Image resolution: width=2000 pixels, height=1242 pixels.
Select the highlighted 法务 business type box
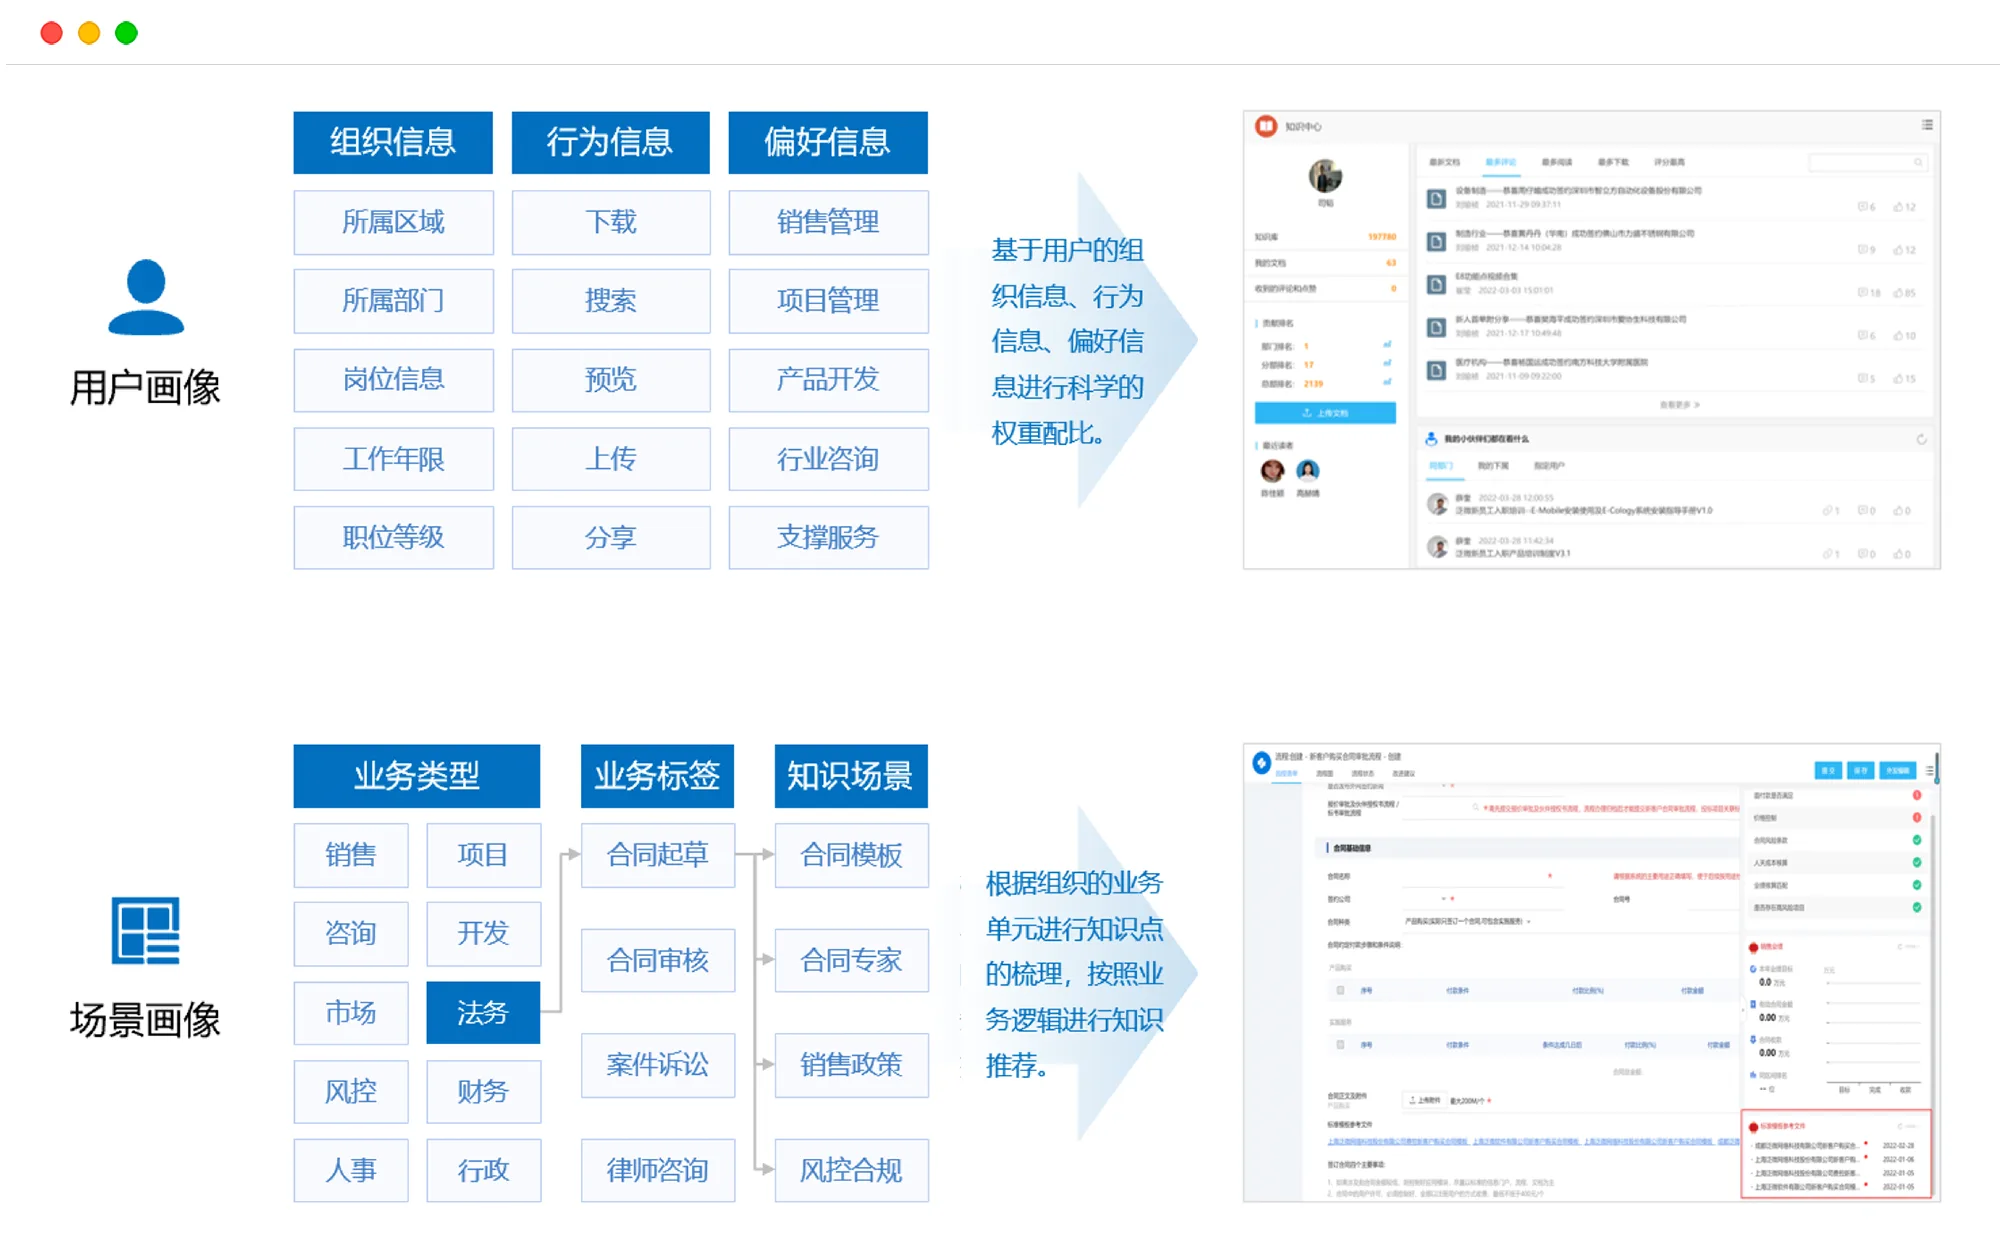pyautogui.click(x=483, y=1012)
